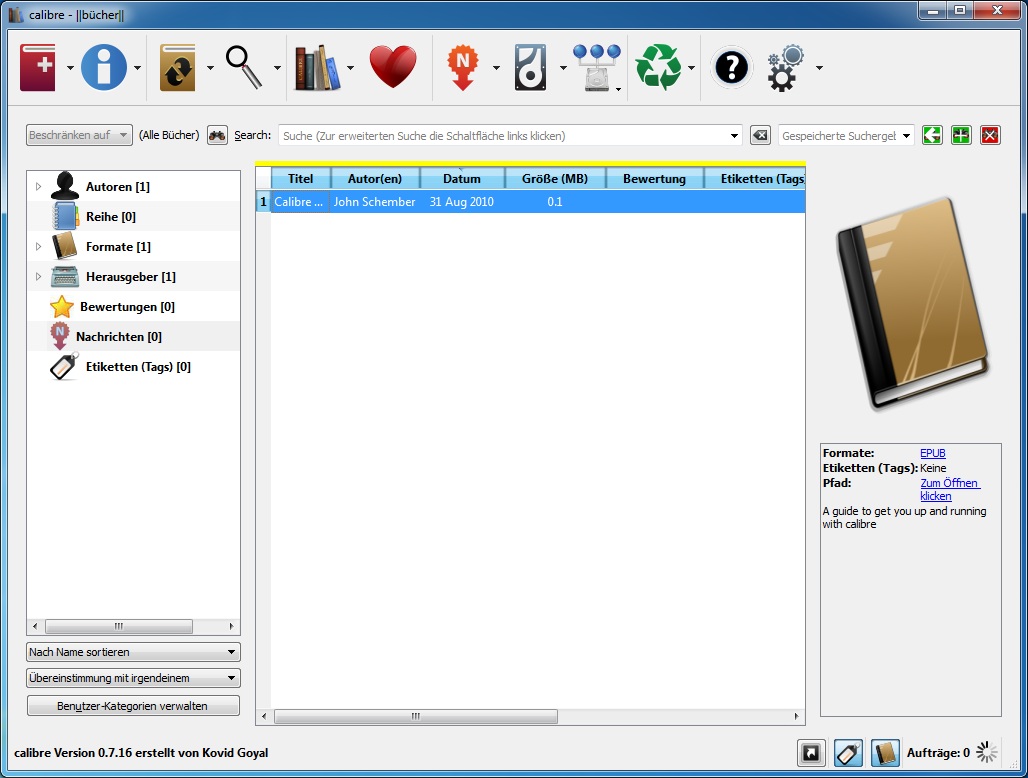This screenshot has height=778, width=1028.
Task: Open the EPUB format link
Action: coord(932,453)
